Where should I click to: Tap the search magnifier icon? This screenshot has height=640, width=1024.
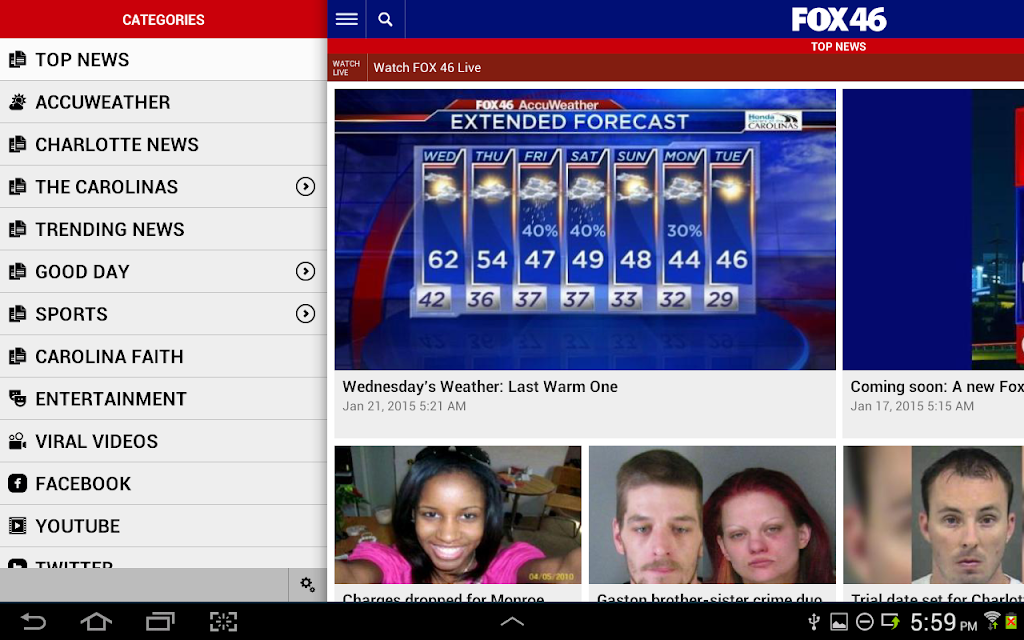point(386,19)
